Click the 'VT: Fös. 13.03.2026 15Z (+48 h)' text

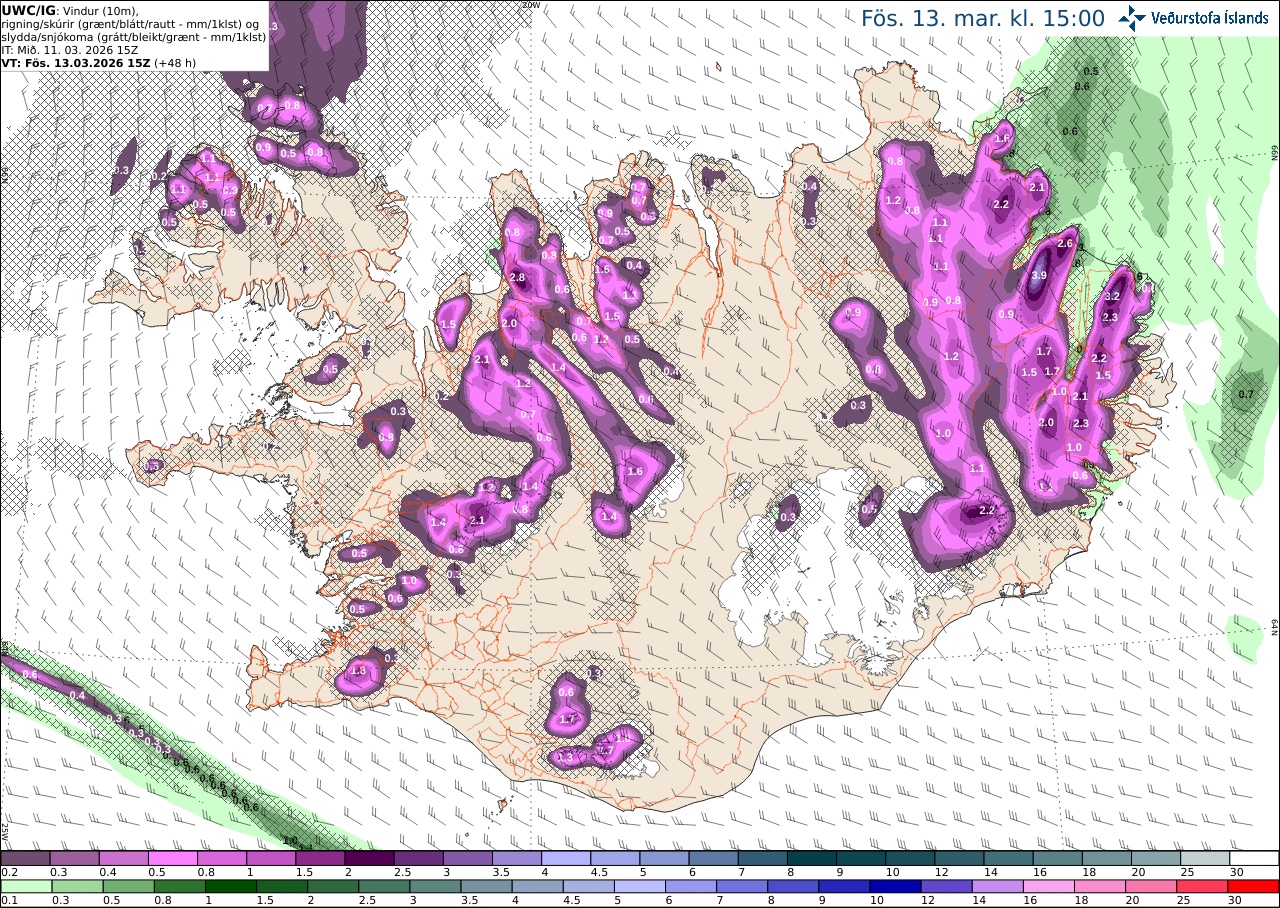pos(98,62)
